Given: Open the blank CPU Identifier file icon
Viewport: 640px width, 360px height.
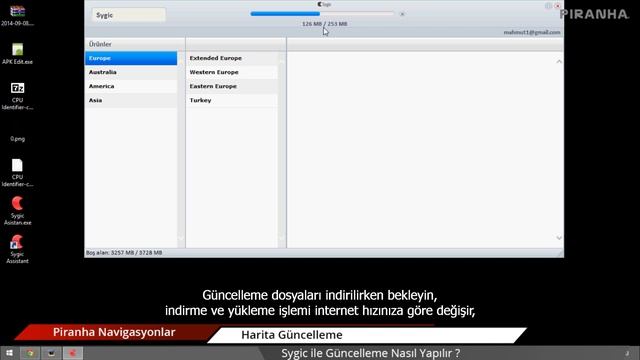Looking at the screenshot, I should click(18, 173).
